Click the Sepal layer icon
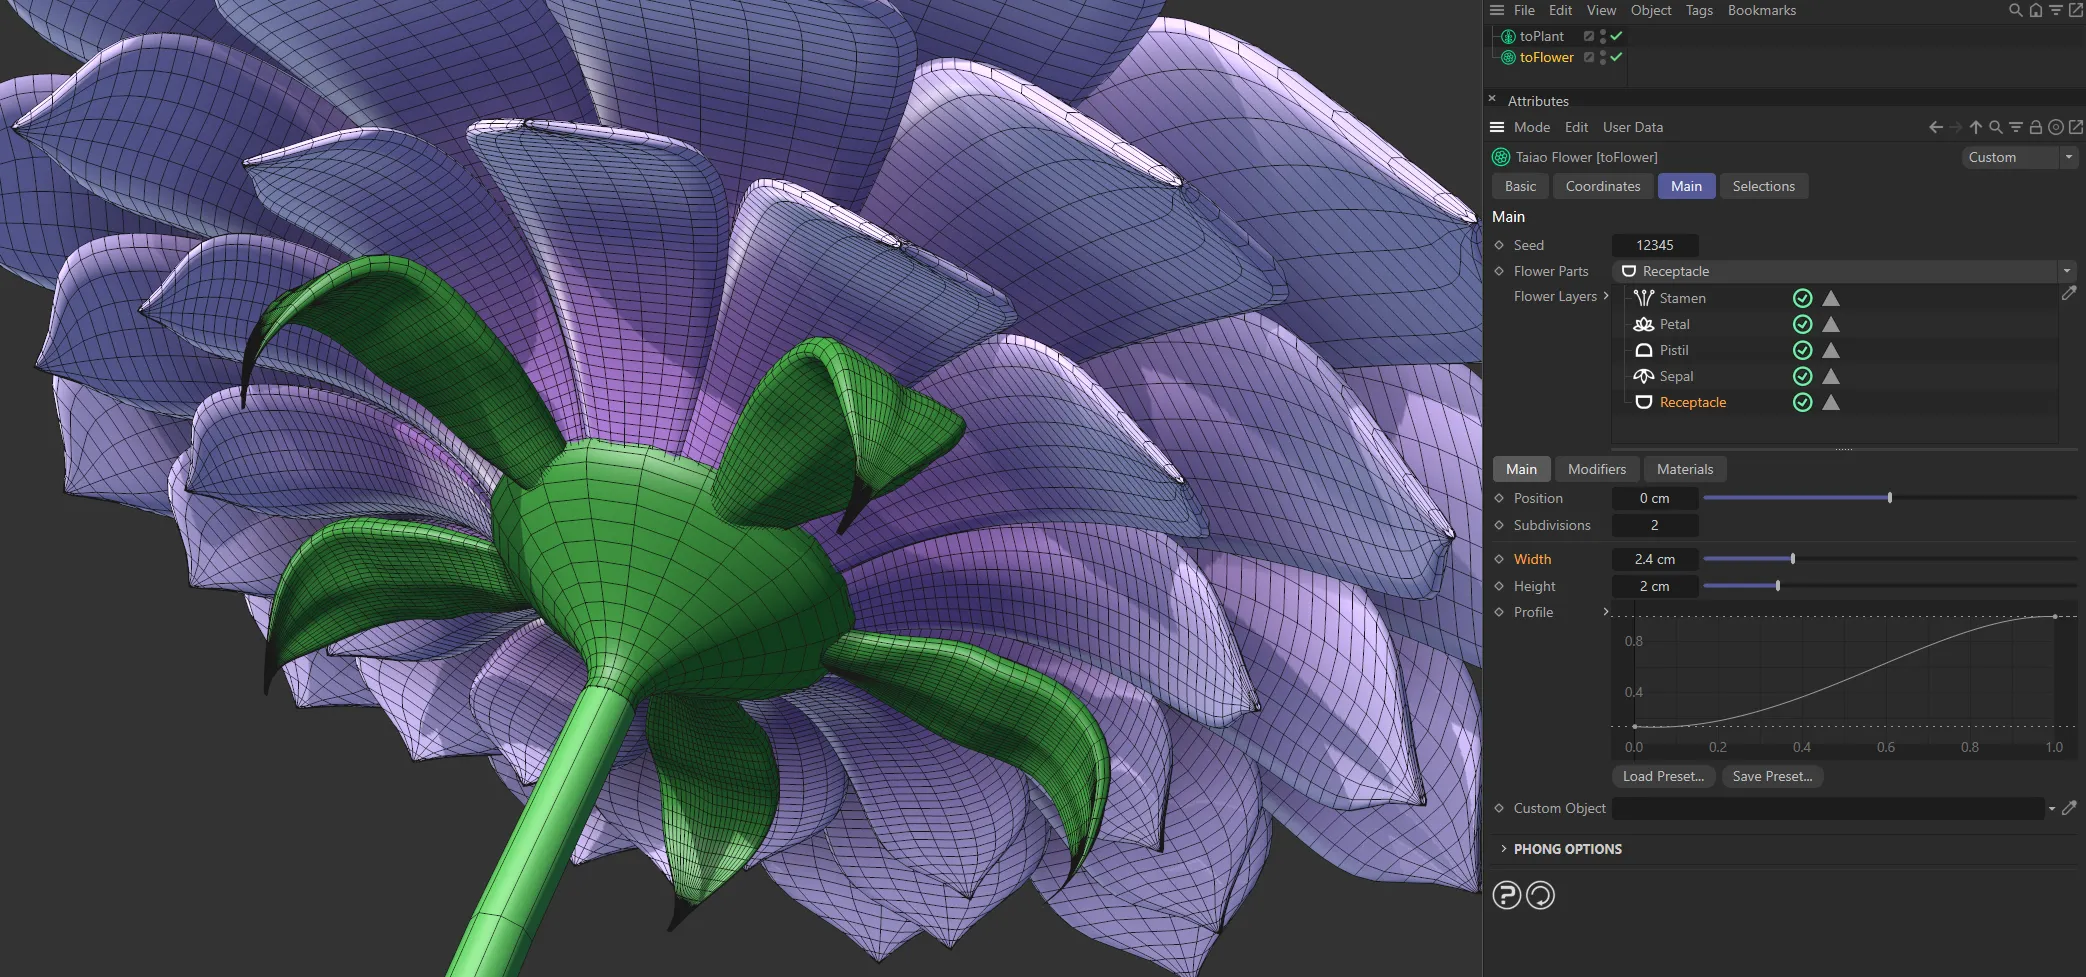Image resolution: width=2086 pixels, height=977 pixels. (1643, 376)
